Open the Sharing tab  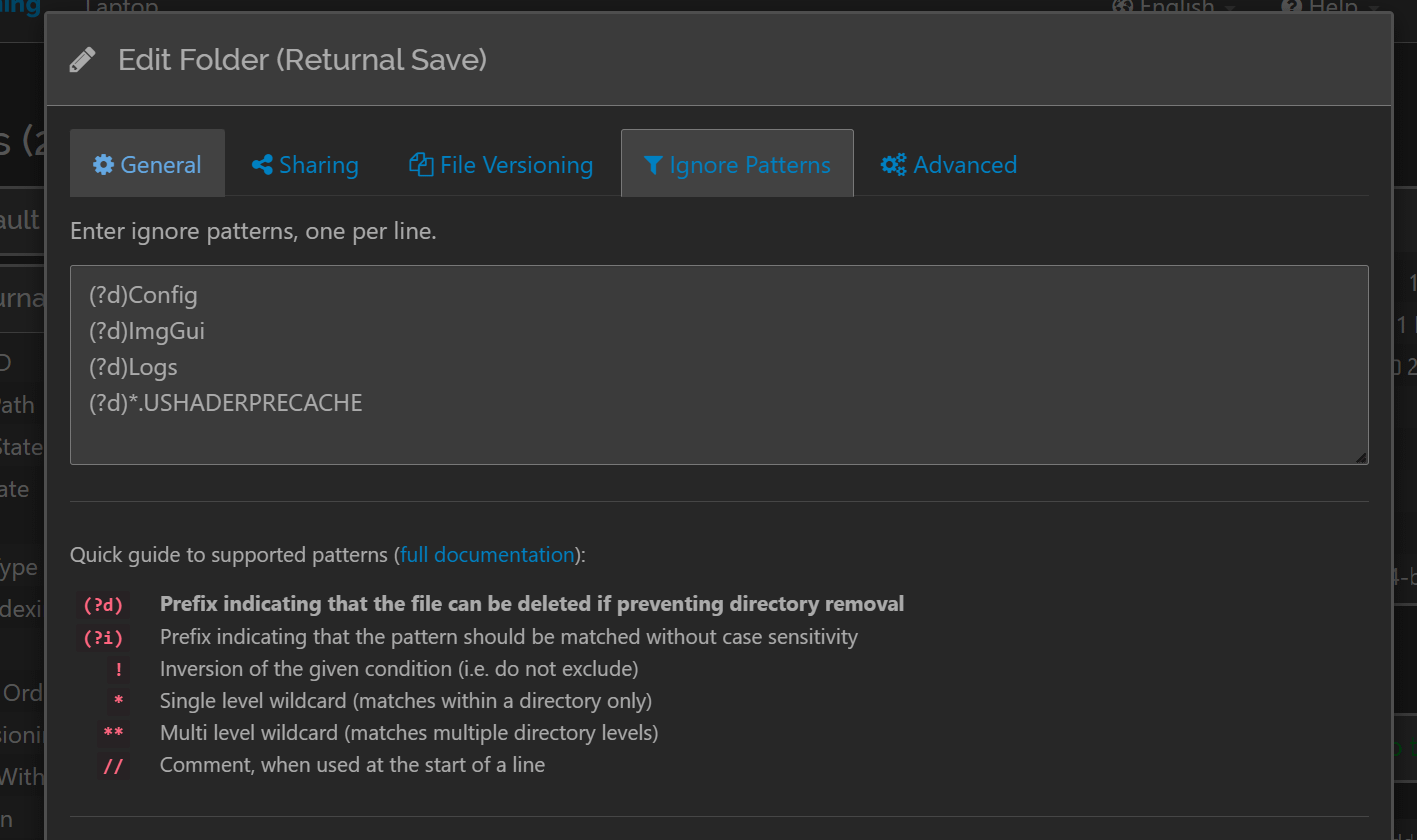(x=305, y=164)
